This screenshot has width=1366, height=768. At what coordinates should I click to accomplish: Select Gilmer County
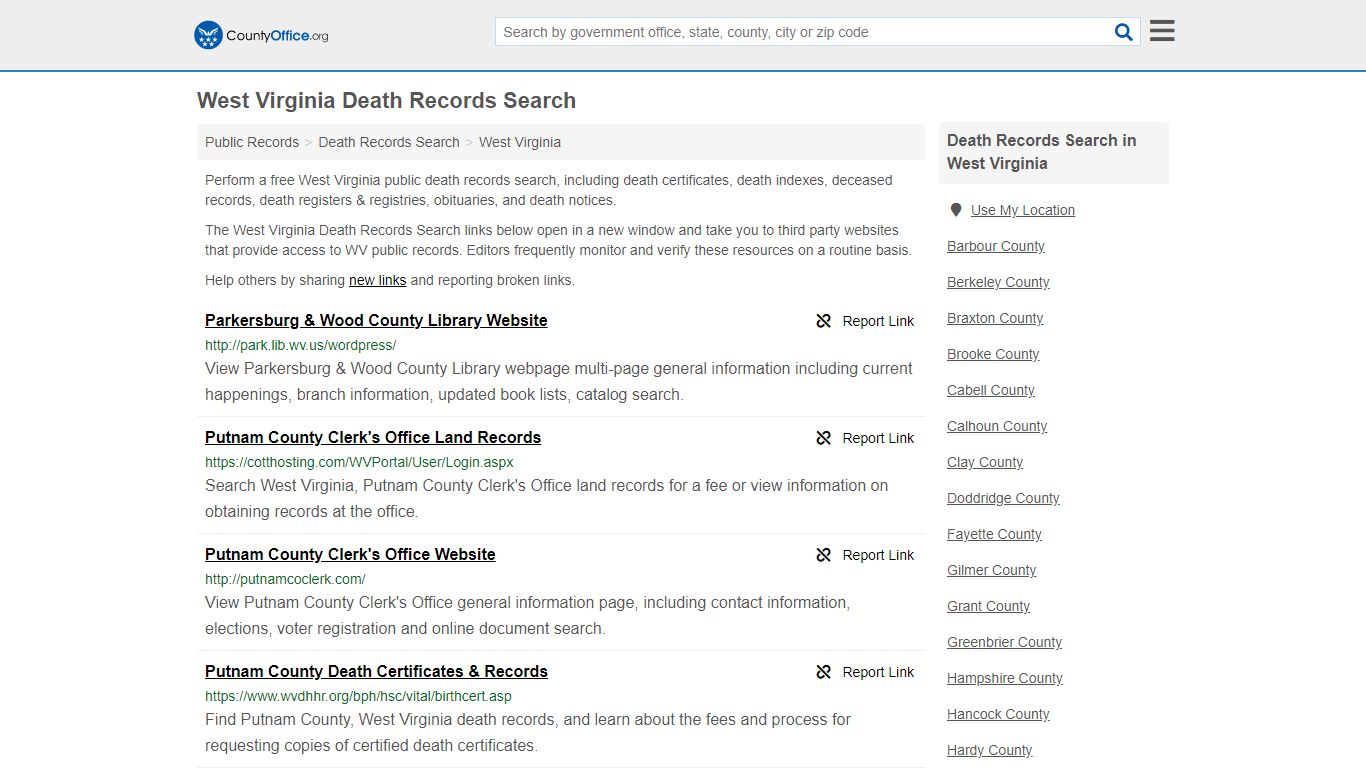pos(991,570)
